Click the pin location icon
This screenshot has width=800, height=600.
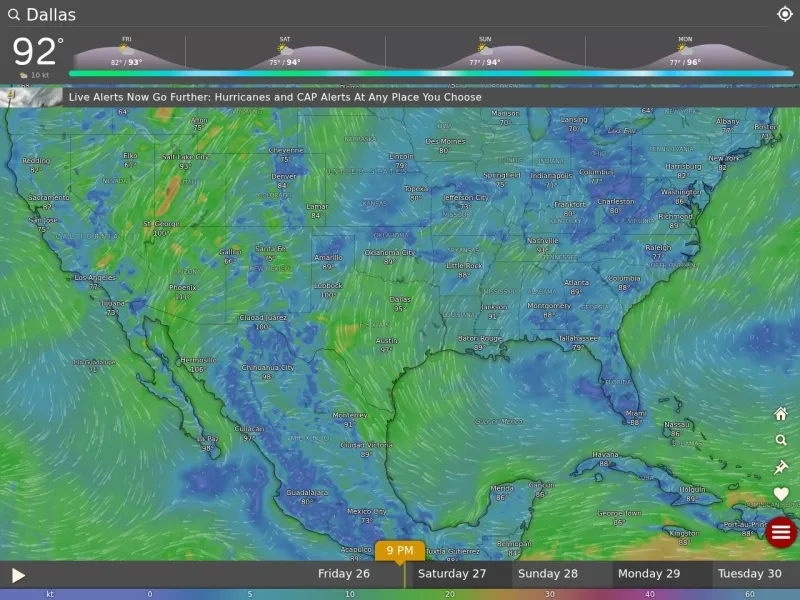(781, 467)
